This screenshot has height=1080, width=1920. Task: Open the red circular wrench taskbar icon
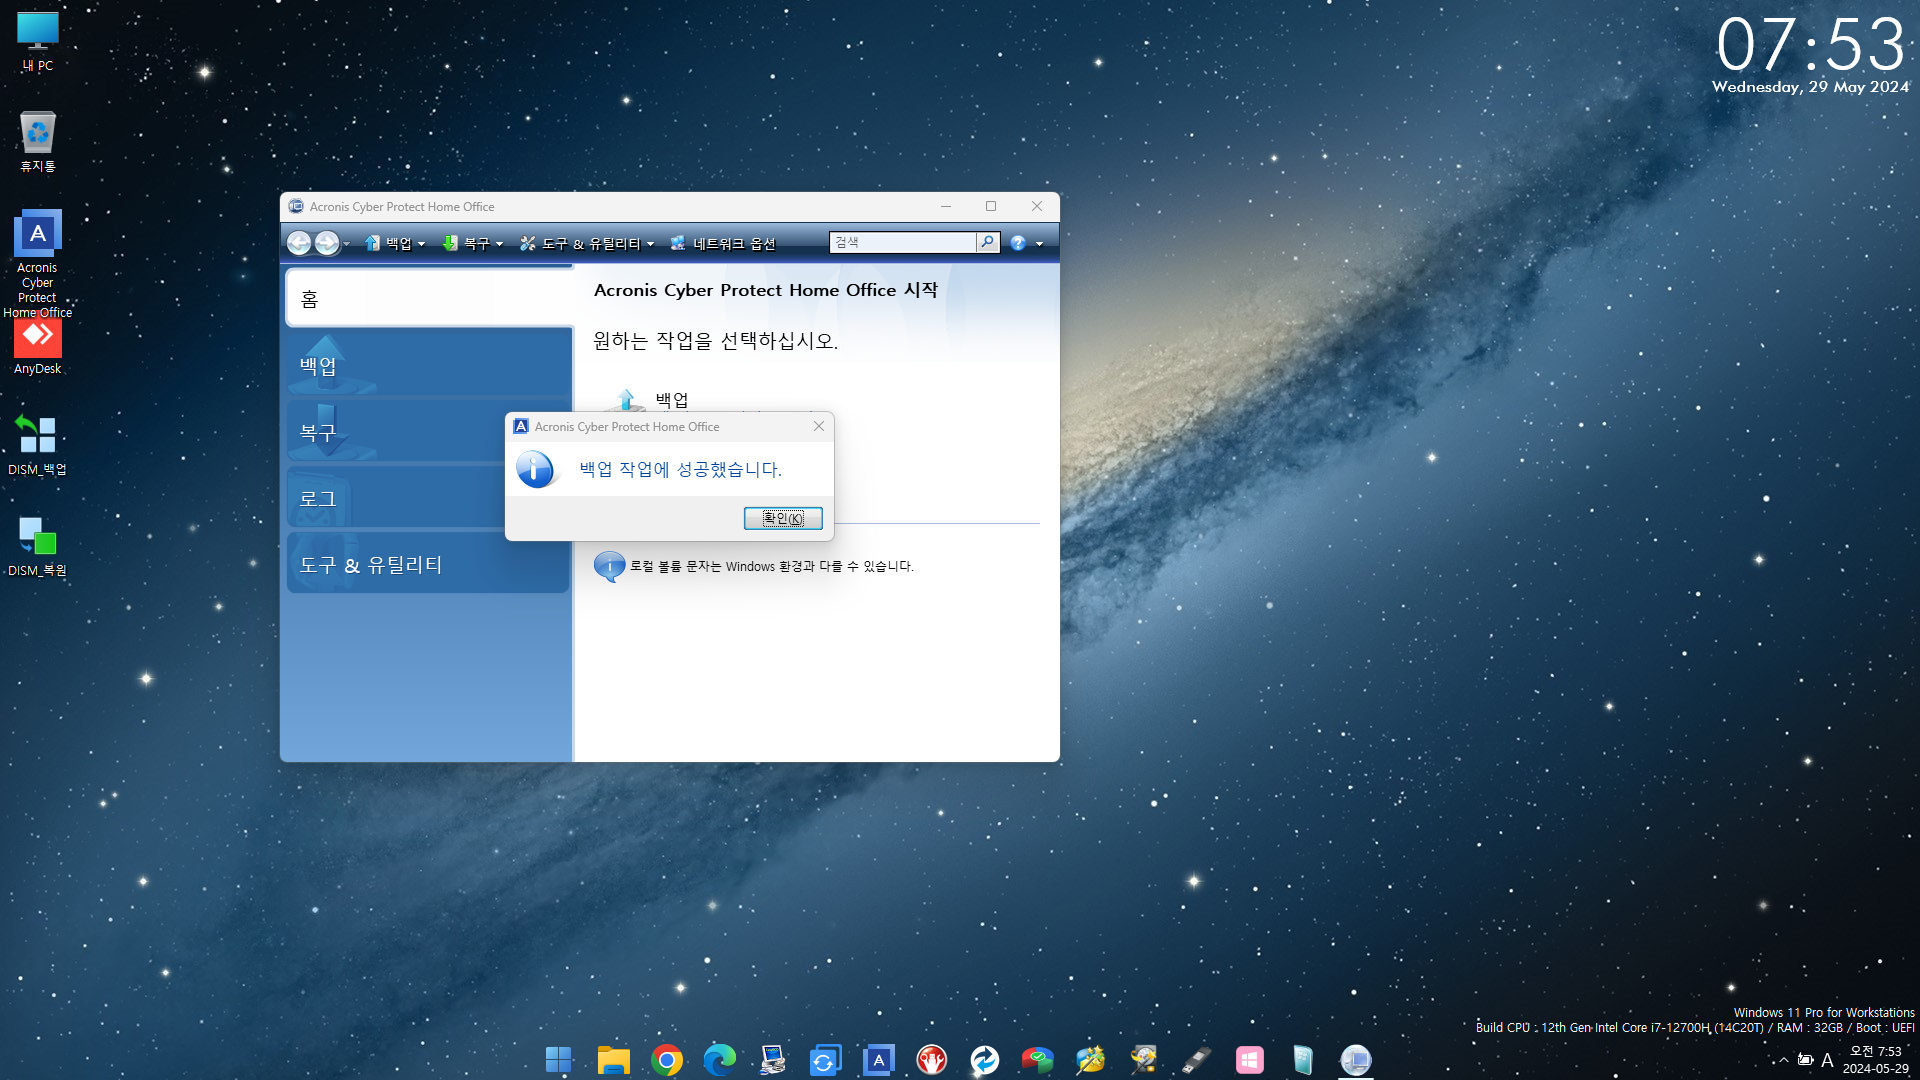coord(932,1060)
